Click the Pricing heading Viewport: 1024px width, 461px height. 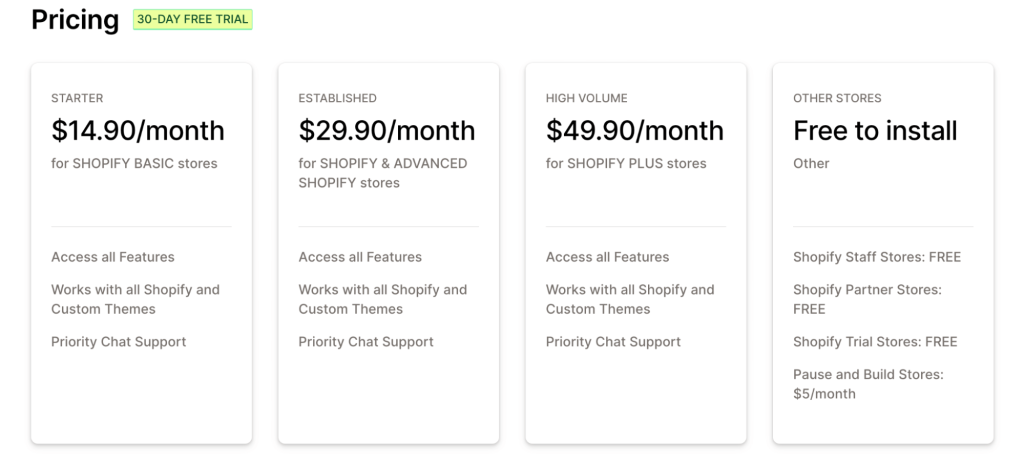tap(75, 20)
